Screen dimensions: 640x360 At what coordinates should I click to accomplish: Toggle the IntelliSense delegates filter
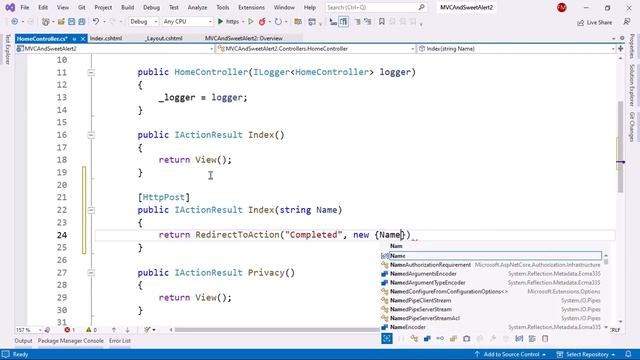[467, 338]
